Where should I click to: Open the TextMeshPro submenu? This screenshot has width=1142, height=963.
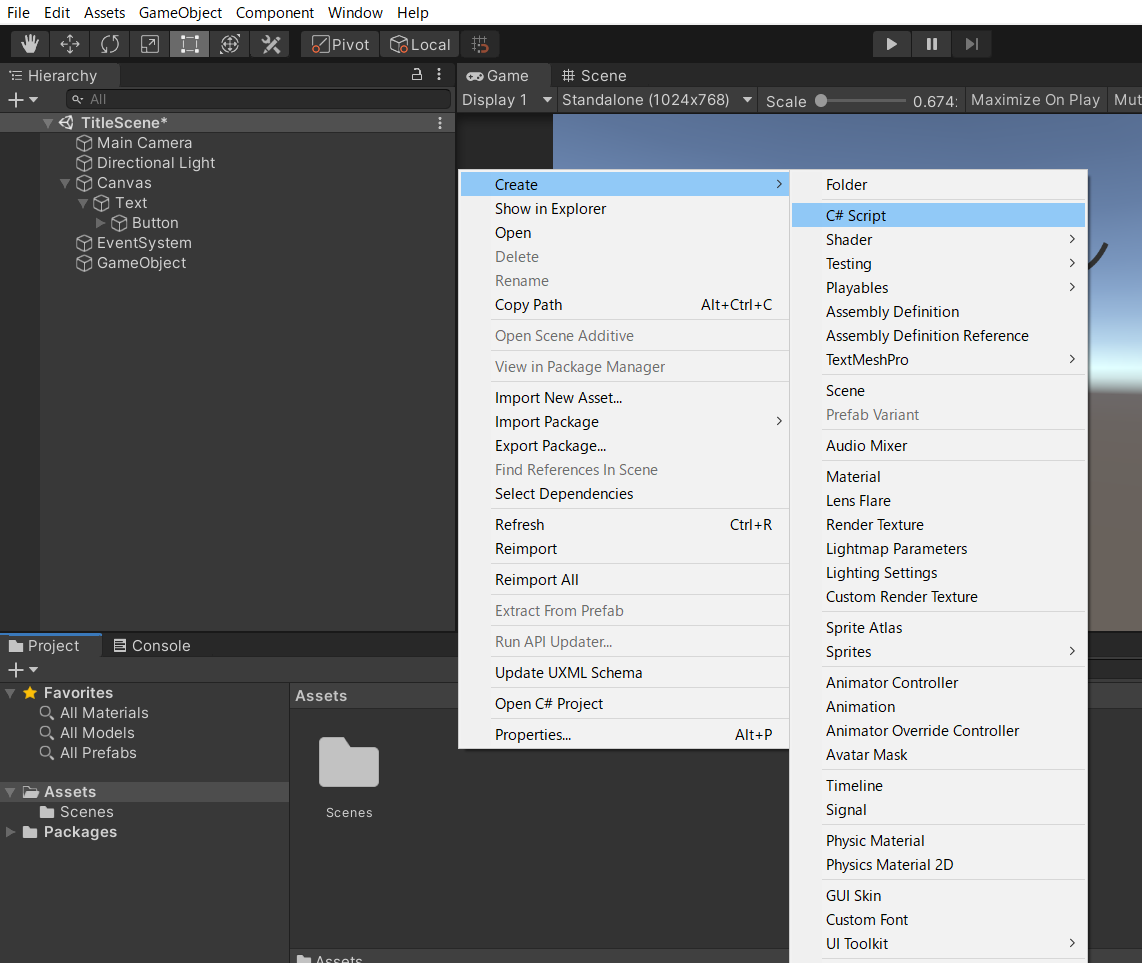pyautogui.click(x=938, y=360)
